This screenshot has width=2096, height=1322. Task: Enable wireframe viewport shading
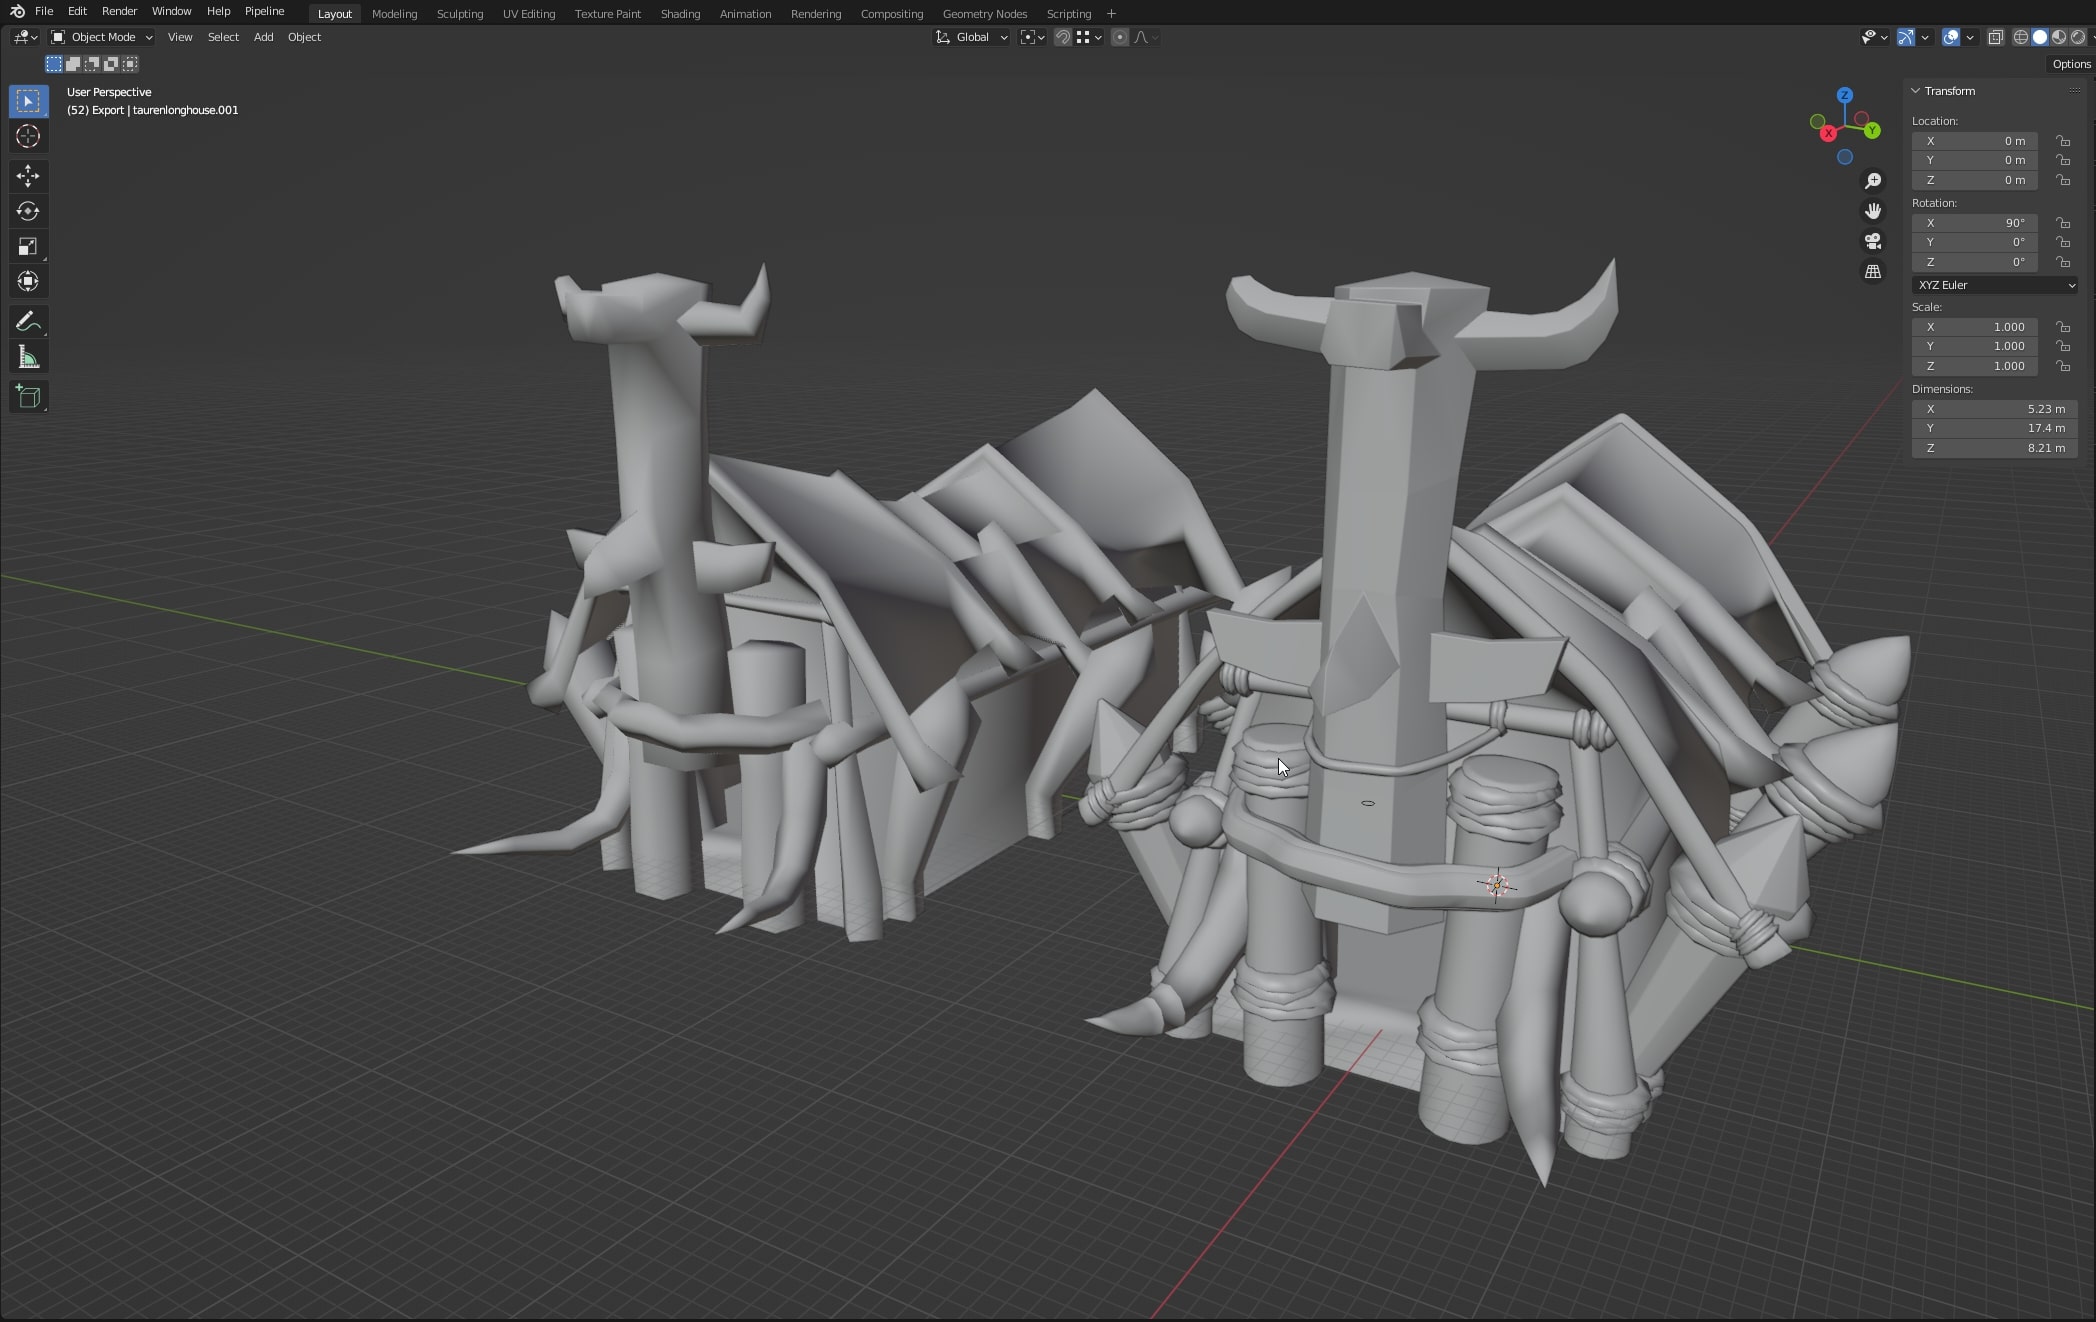2020,37
